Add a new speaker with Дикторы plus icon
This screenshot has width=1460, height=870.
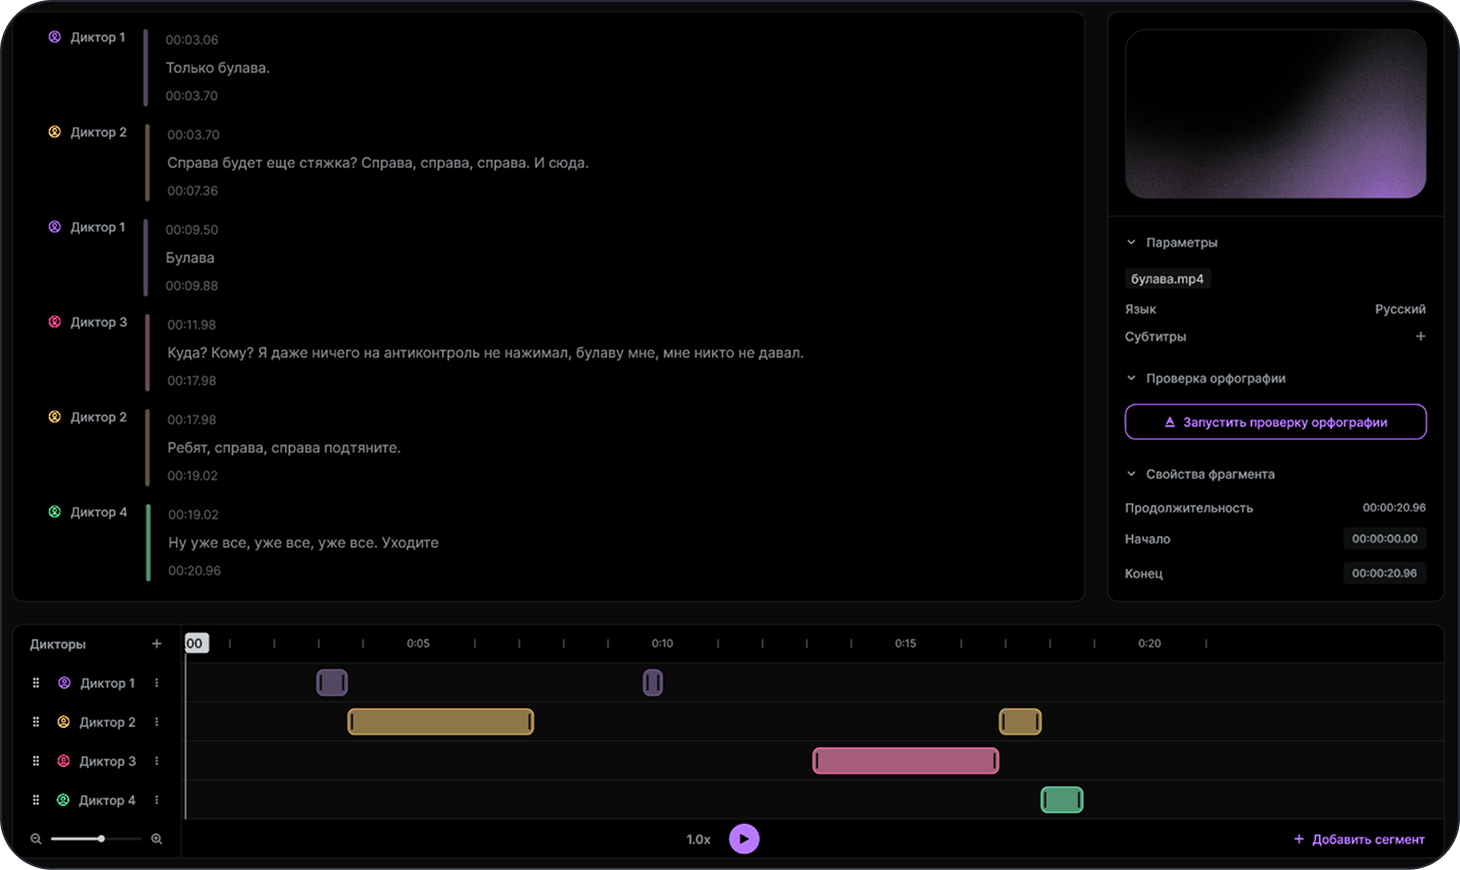[x=156, y=644]
